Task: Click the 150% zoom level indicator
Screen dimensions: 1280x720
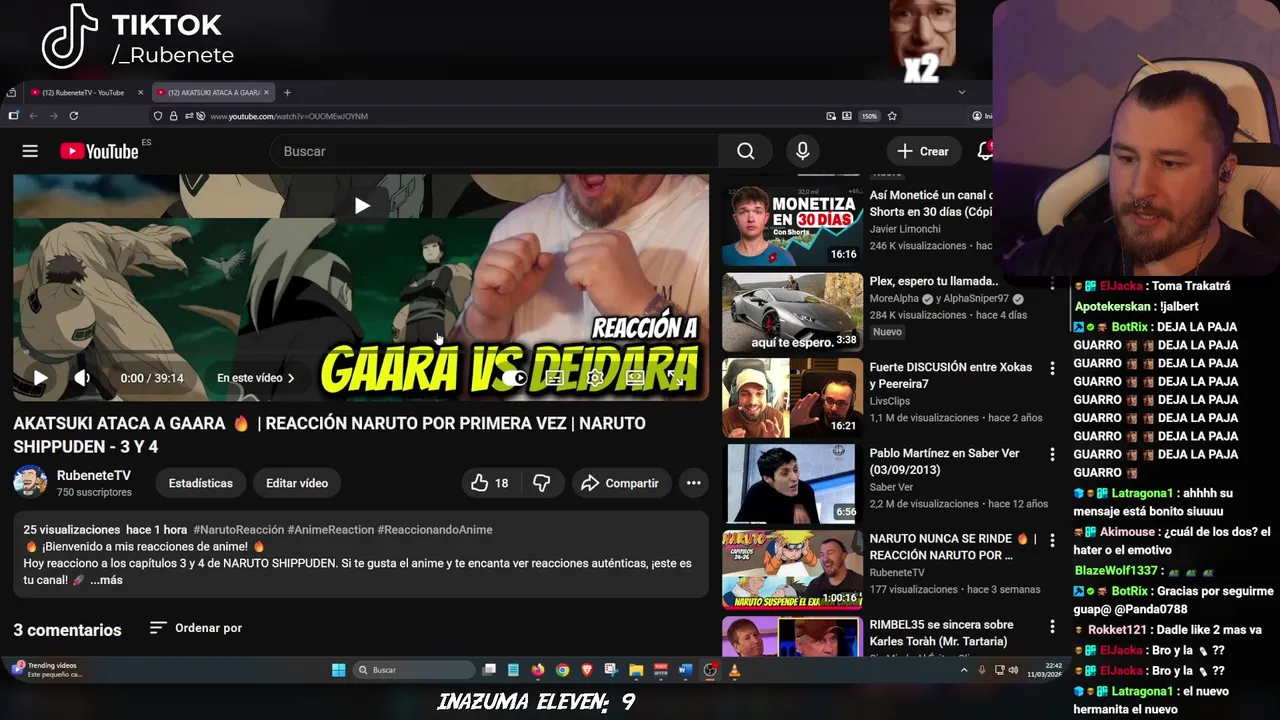Action: pyautogui.click(x=870, y=116)
